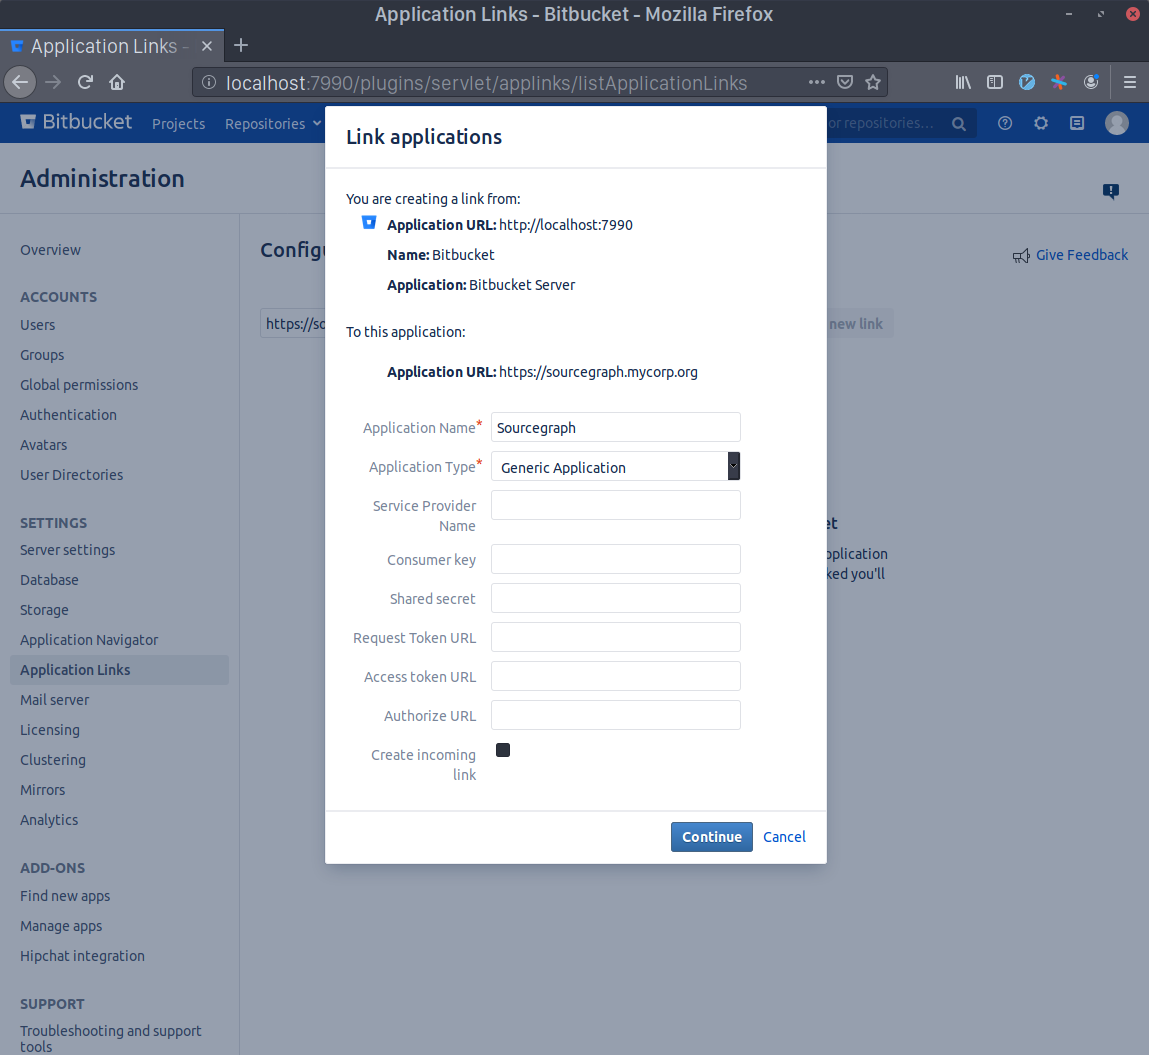This screenshot has height=1055, width=1149.
Task: Focus the Shared secret field
Action: tap(616, 598)
